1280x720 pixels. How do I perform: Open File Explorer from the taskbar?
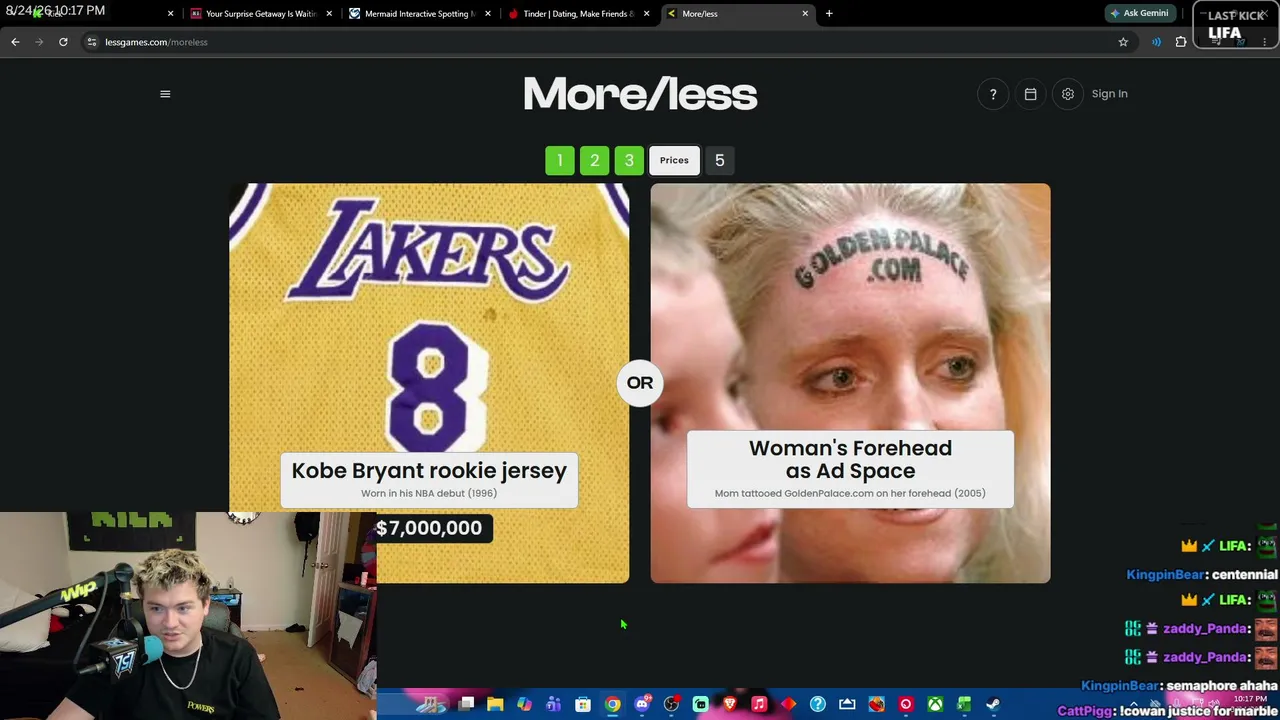(495, 704)
